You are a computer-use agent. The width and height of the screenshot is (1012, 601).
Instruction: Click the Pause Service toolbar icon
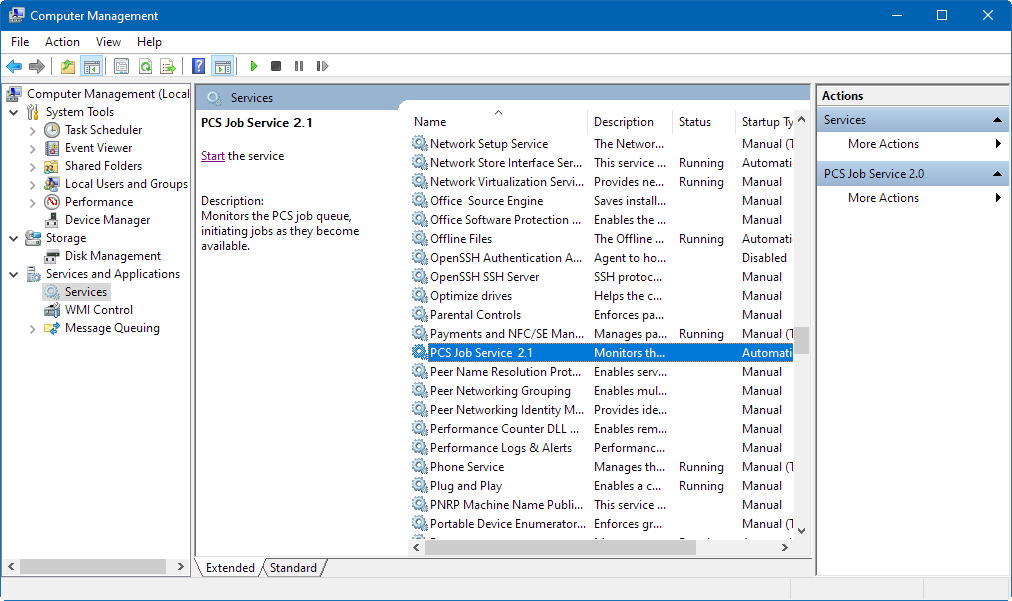pyautogui.click(x=299, y=66)
